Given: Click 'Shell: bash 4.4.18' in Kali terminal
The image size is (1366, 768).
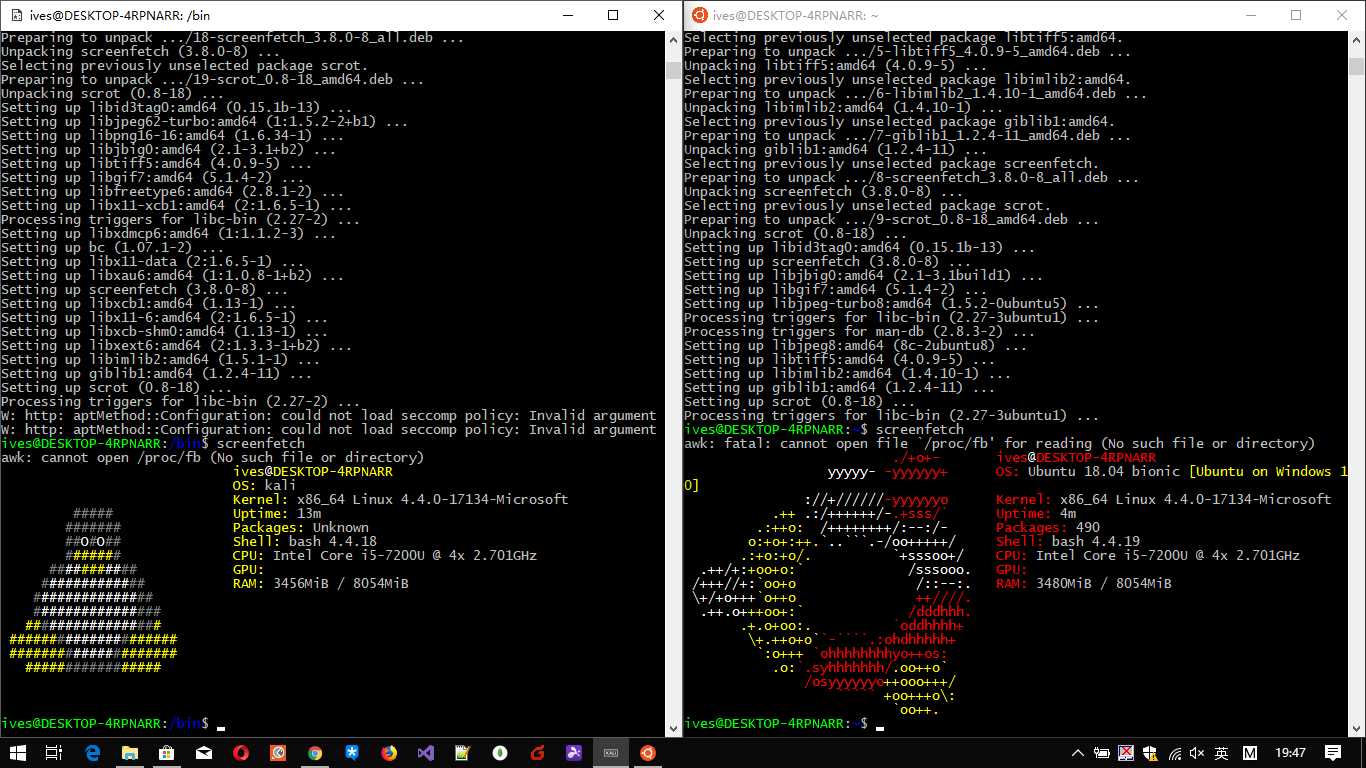Looking at the screenshot, I should tap(304, 541).
